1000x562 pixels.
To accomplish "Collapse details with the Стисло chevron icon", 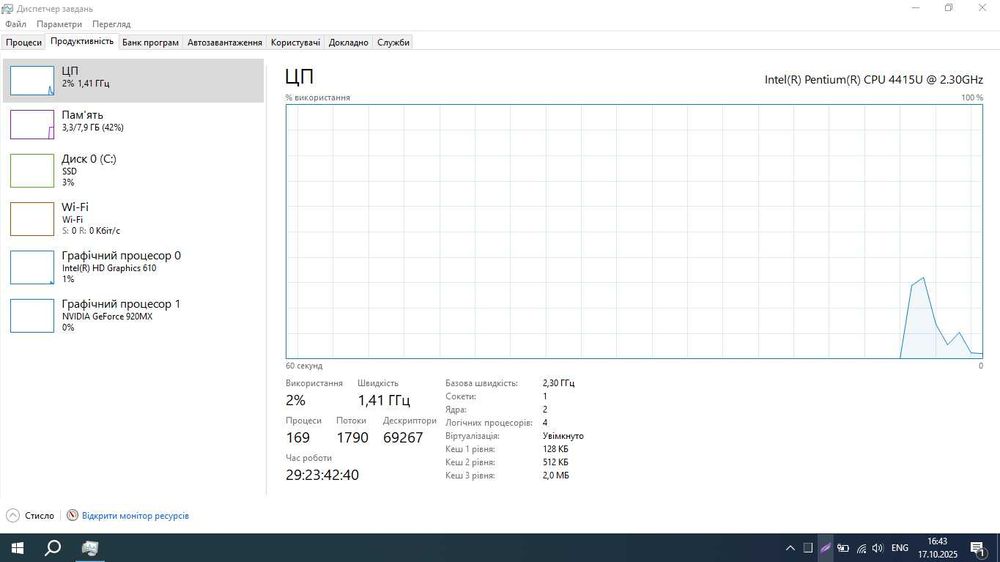I will (13, 515).
